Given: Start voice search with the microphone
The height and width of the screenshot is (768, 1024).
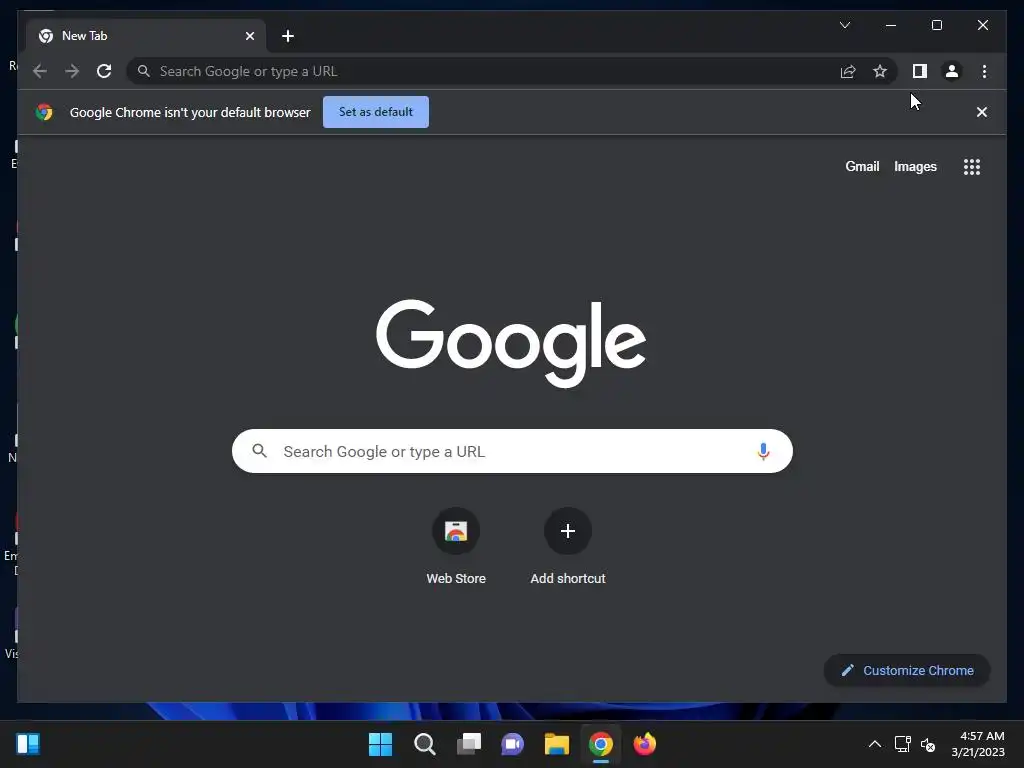Looking at the screenshot, I should (x=763, y=451).
